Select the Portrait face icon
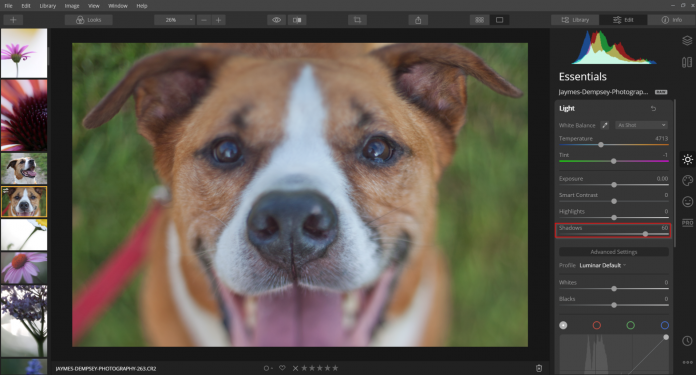The image size is (696, 375). [x=687, y=202]
